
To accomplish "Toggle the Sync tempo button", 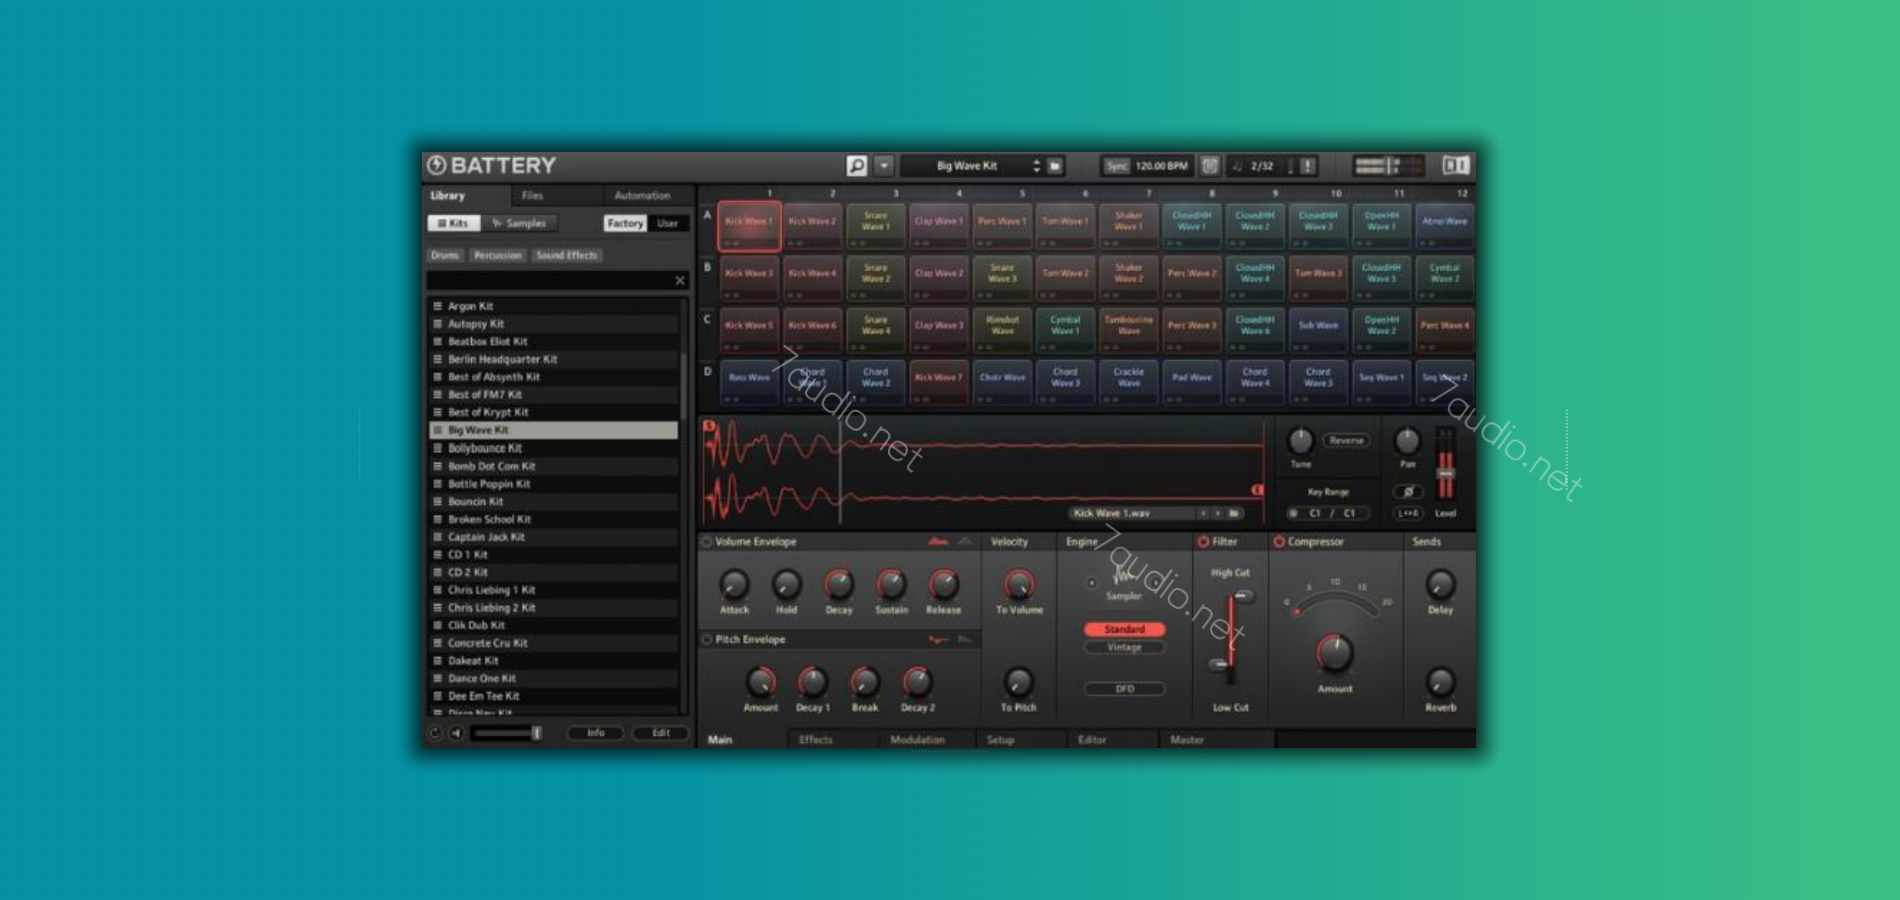I will [1116, 166].
